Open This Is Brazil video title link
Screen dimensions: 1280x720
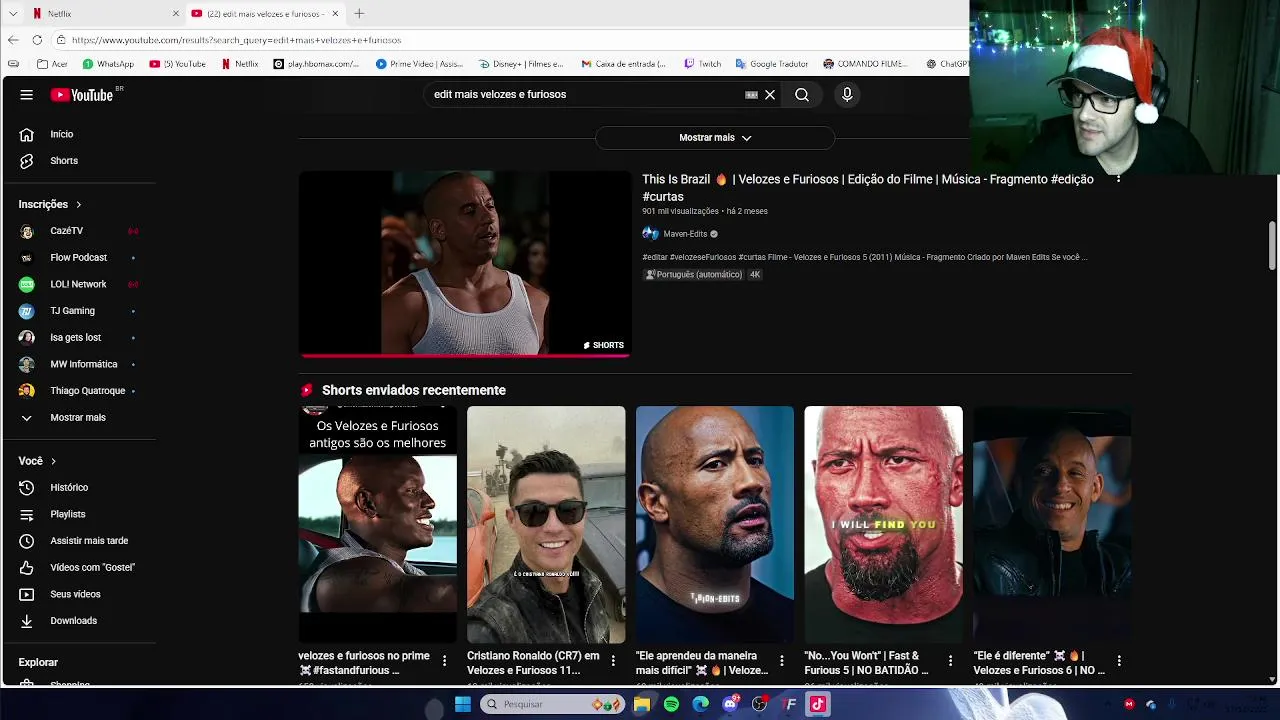(x=868, y=188)
